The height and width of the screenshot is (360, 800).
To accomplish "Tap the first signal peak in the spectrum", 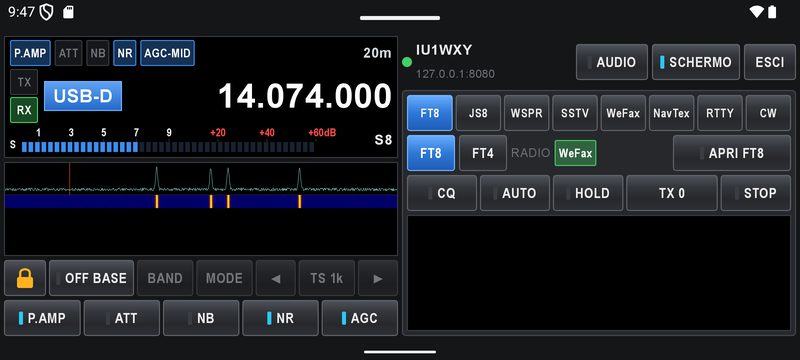I will pos(157,178).
